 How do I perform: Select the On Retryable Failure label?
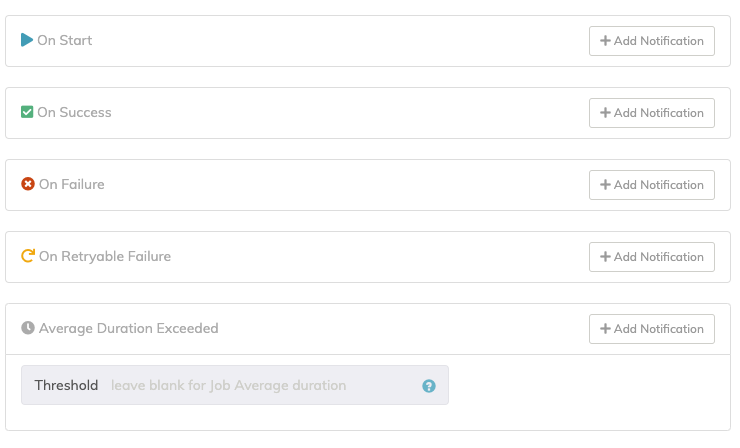point(105,256)
